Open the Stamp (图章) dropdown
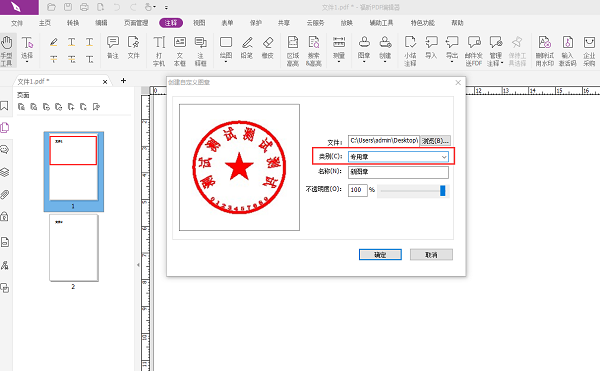This screenshot has width=600, height=371. point(364,61)
